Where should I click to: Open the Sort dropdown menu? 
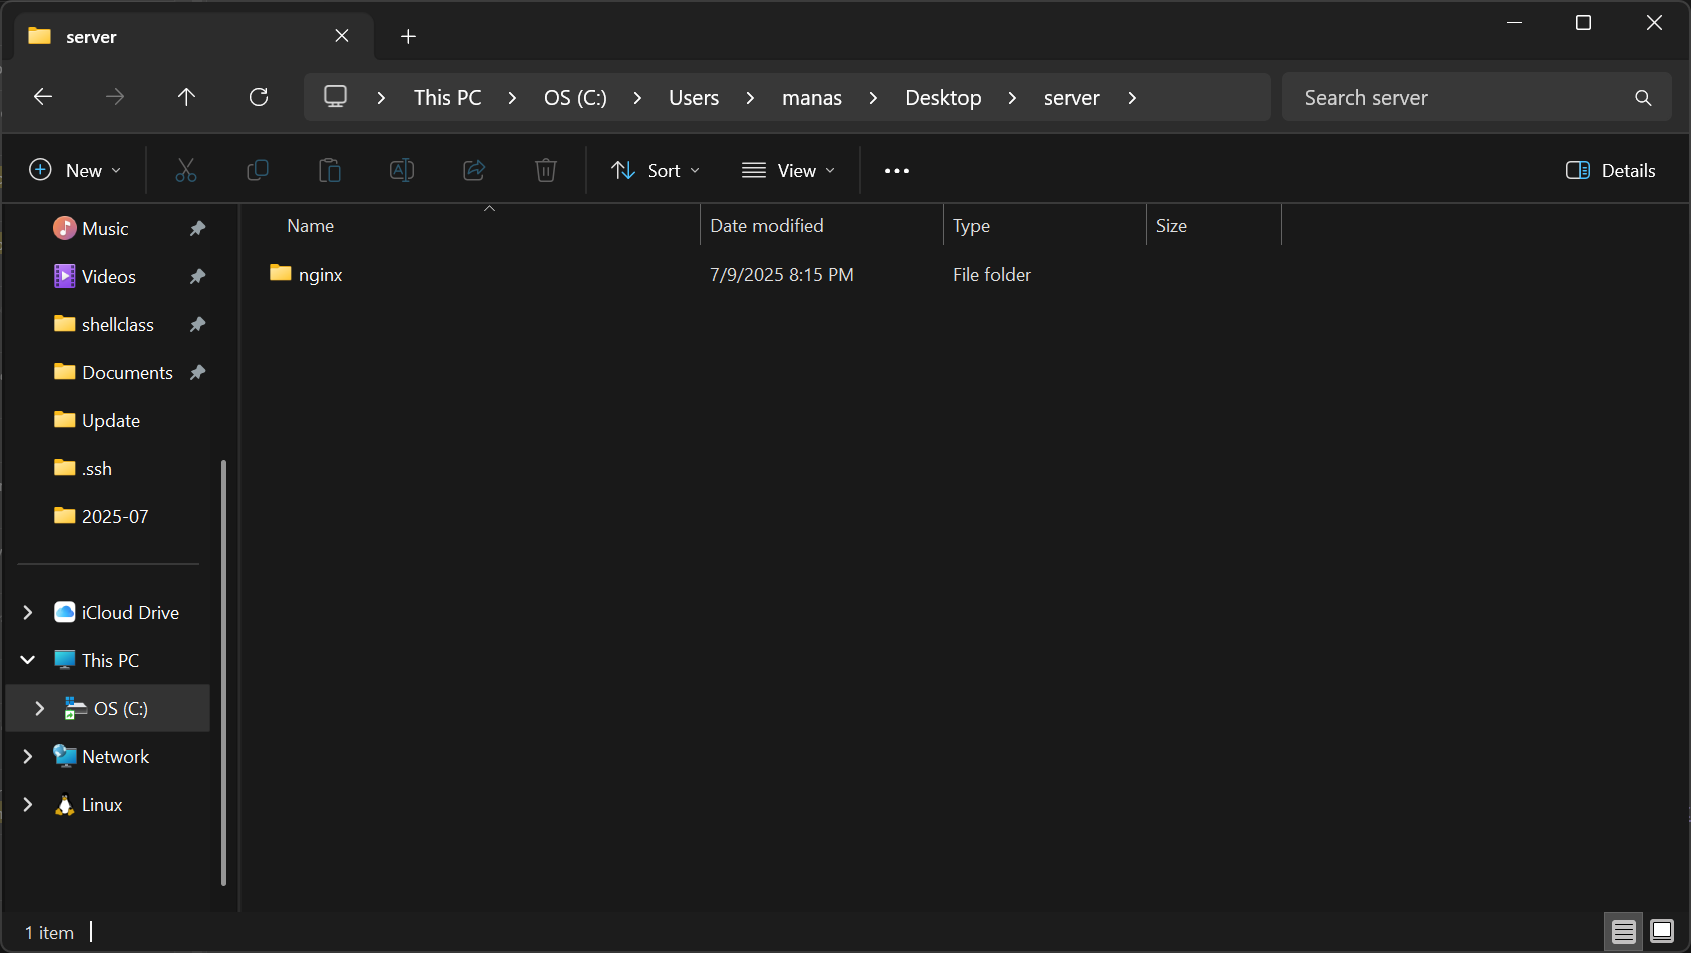click(656, 170)
